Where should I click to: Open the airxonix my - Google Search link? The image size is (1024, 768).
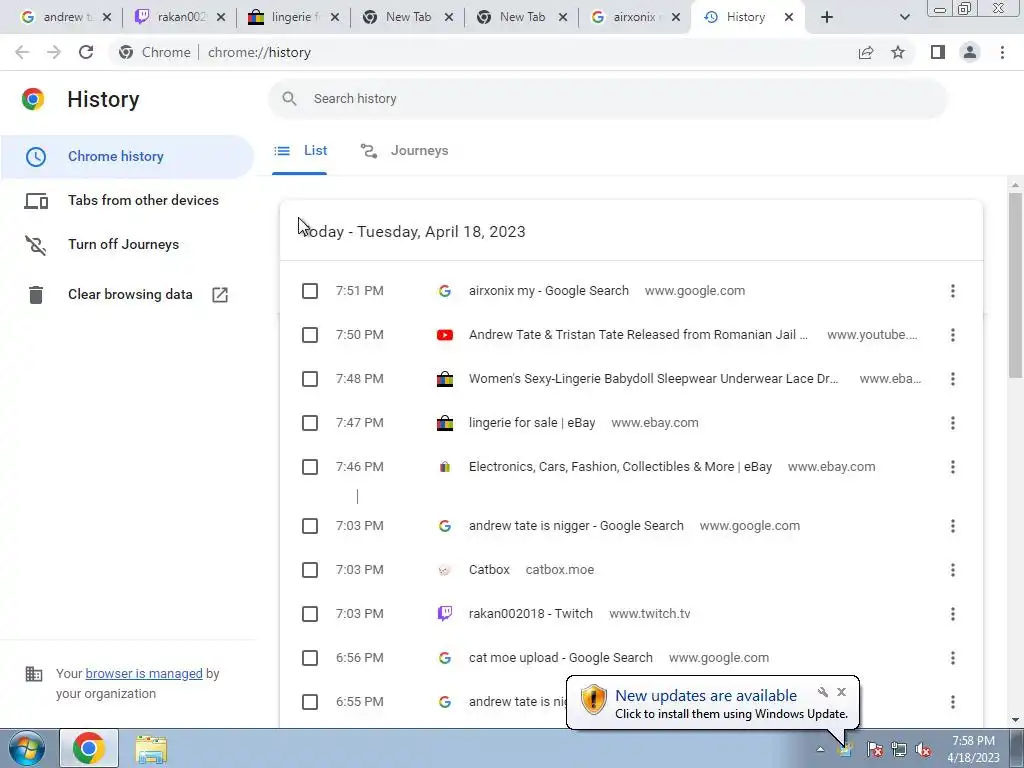coord(549,291)
